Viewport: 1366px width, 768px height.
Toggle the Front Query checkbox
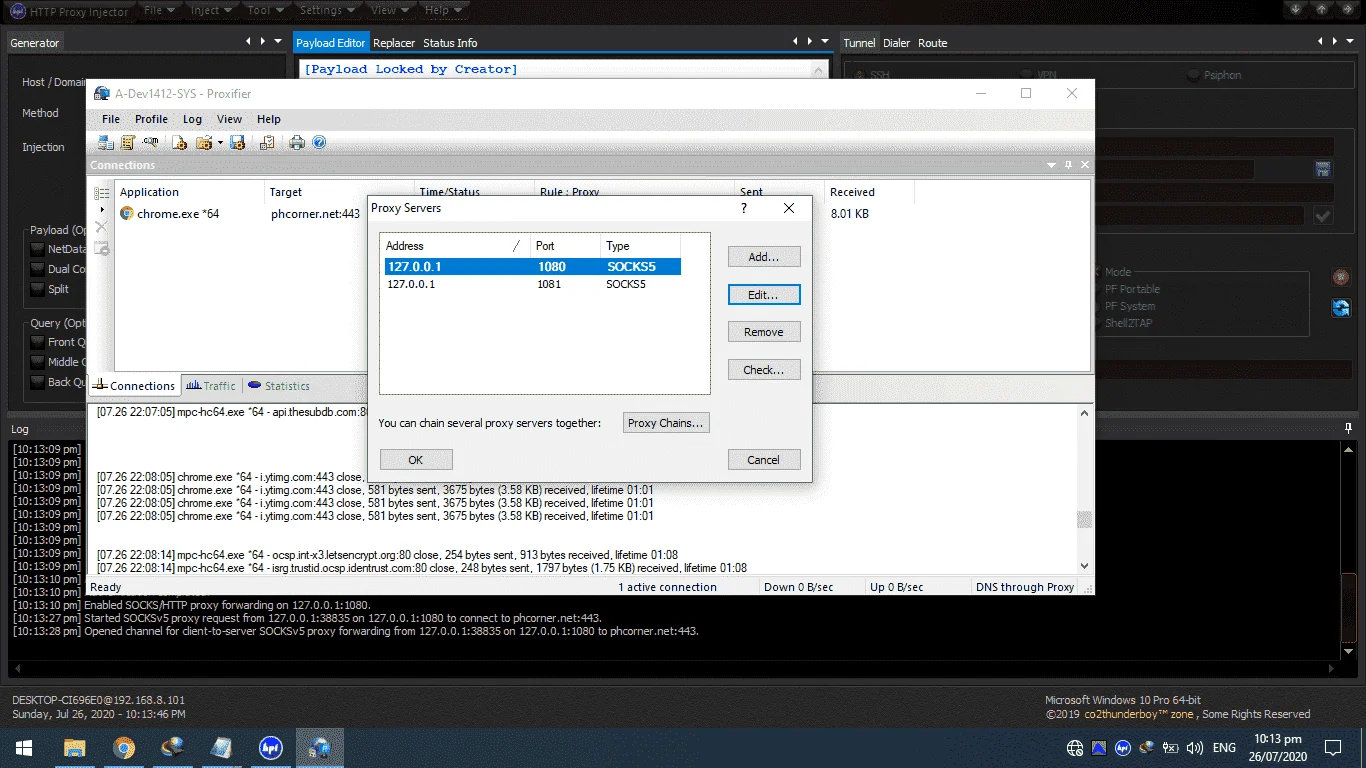(38, 342)
